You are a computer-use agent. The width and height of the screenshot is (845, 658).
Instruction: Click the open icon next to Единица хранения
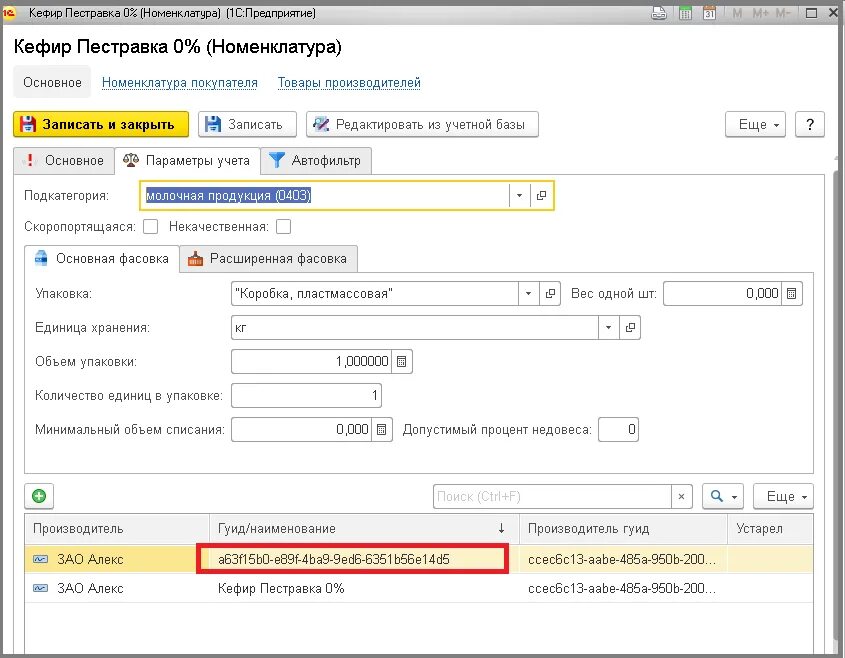[x=630, y=328]
